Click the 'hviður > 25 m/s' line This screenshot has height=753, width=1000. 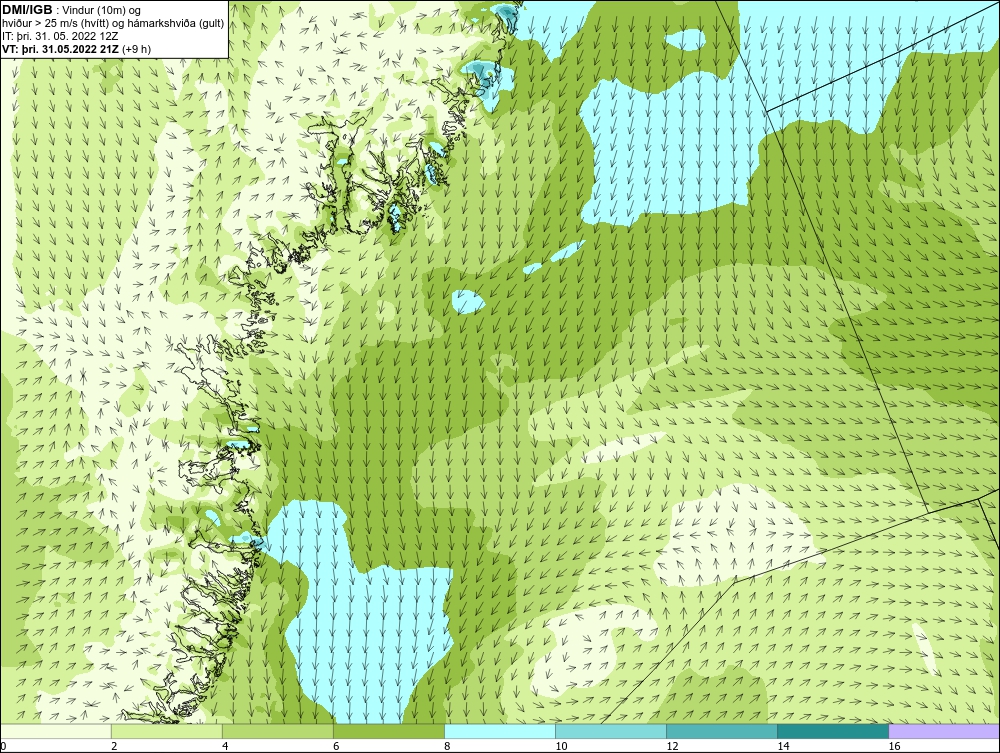113,24
